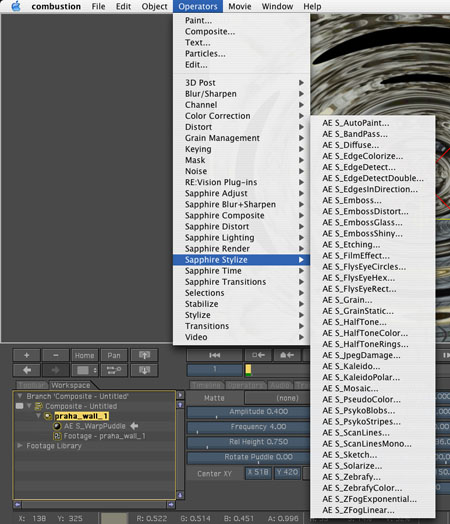Viewport: 450px width, 524px height.
Task: Click the go to previous mark button
Action: (287, 355)
